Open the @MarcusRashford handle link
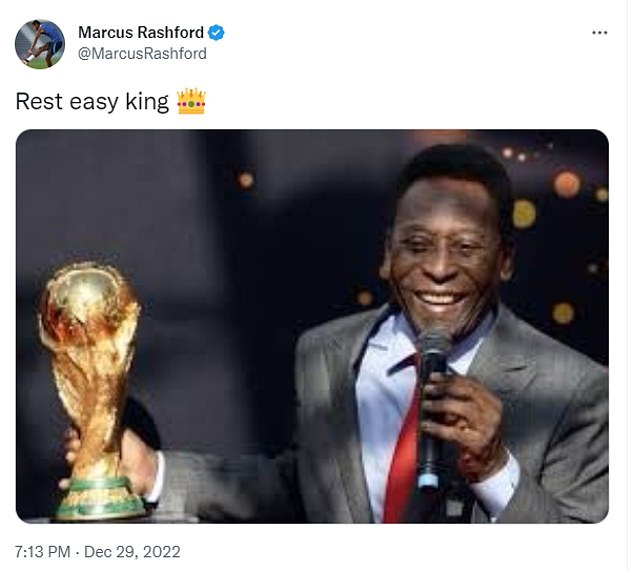Viewport: 634px width, 571px height. (x=142, y=54)
